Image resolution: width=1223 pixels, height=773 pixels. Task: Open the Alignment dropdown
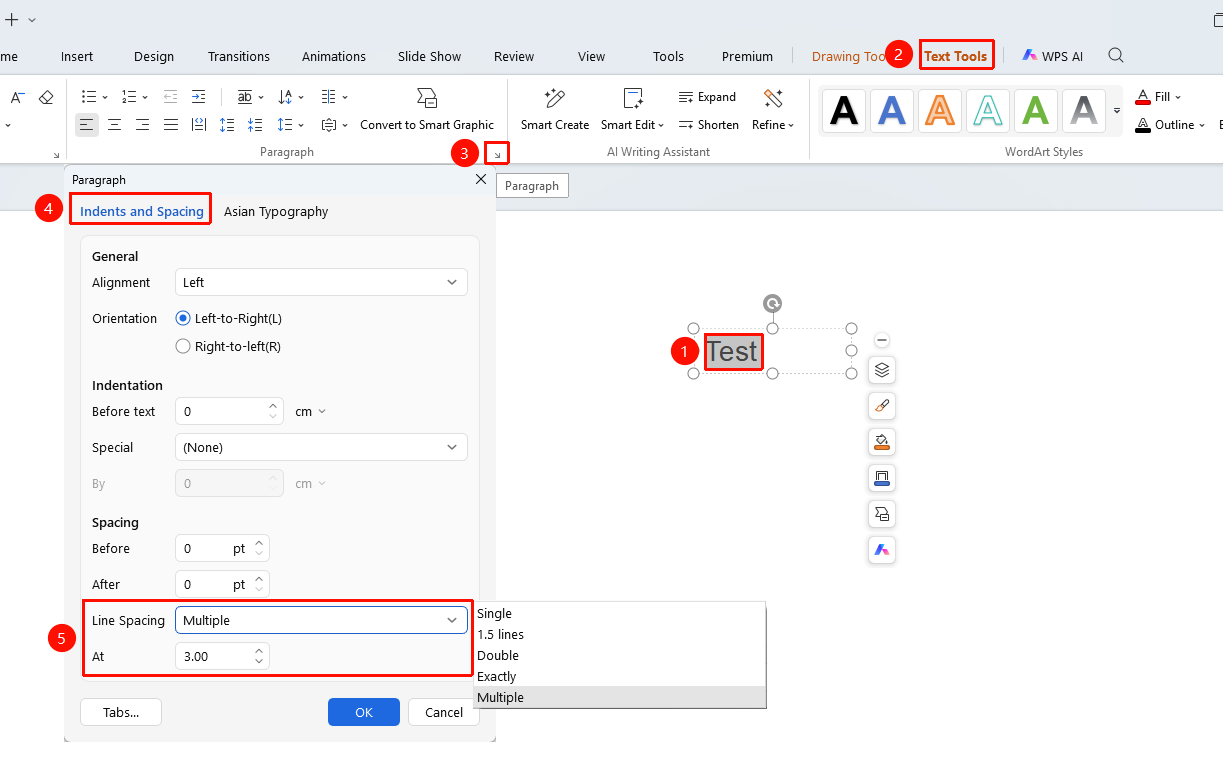(321, 283)
